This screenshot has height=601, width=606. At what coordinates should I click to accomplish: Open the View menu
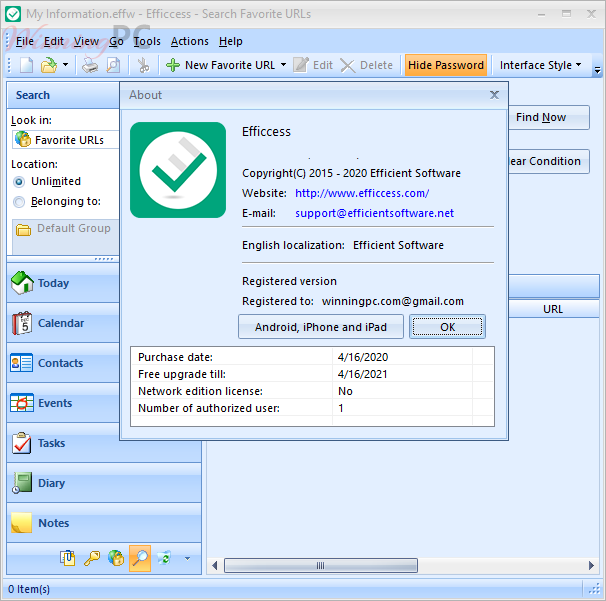[86, 41]
